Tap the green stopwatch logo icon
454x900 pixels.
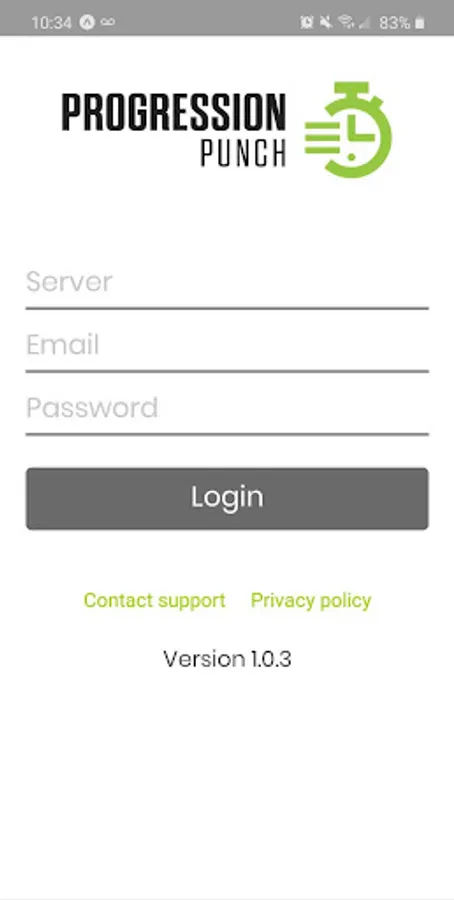pyautogui.click(x=348, y=129)
